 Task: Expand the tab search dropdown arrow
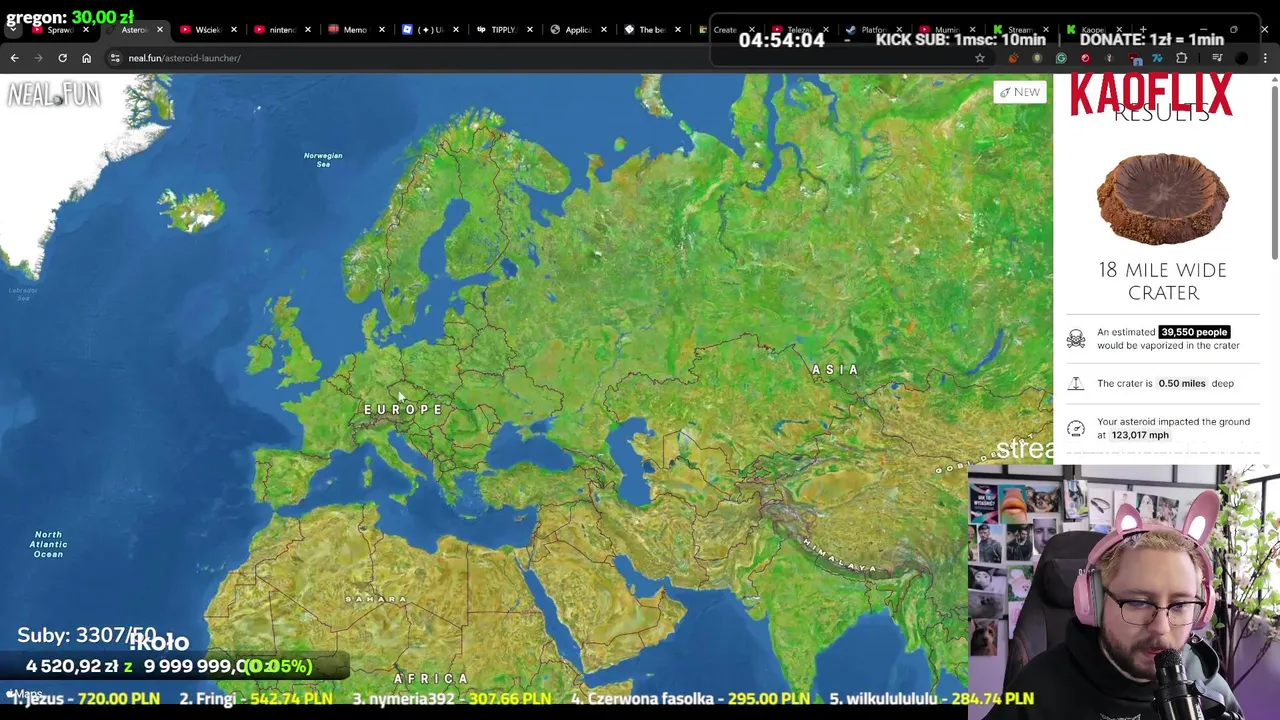point(12,30)
